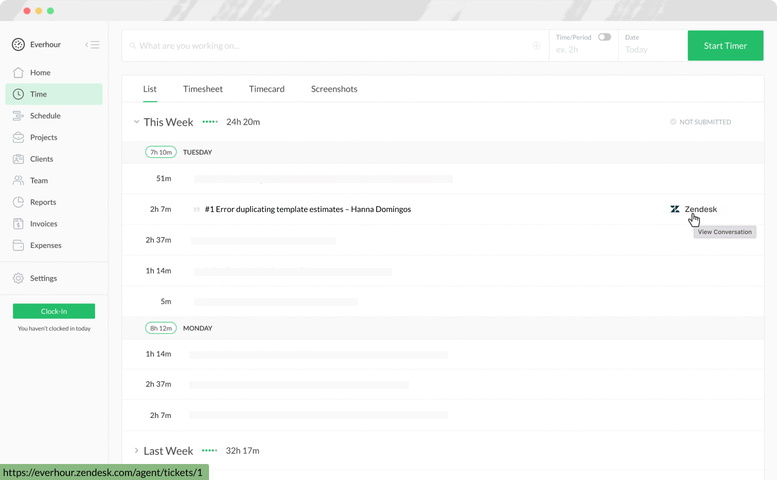Click the Date field showing Today

pyautogui.click(x=653, y=46)
